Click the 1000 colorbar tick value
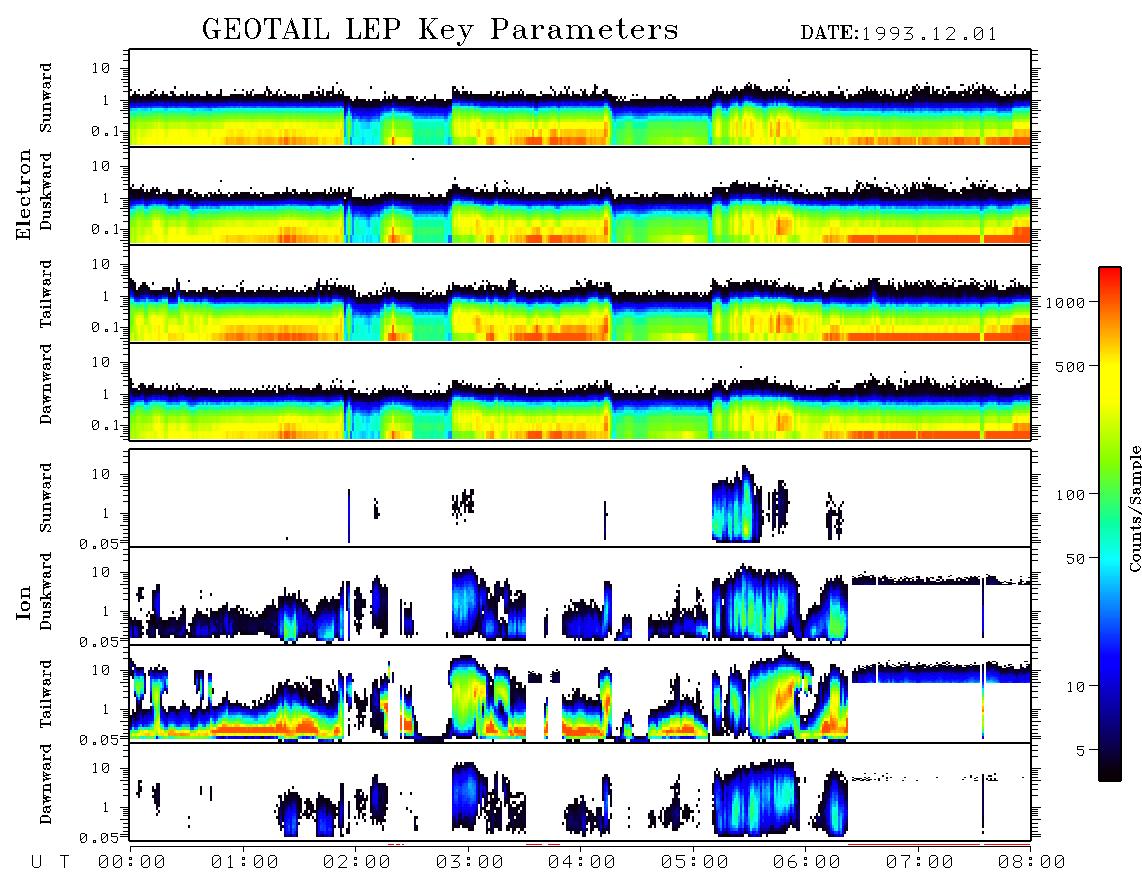1142x880 pixels. point(1066,303)
